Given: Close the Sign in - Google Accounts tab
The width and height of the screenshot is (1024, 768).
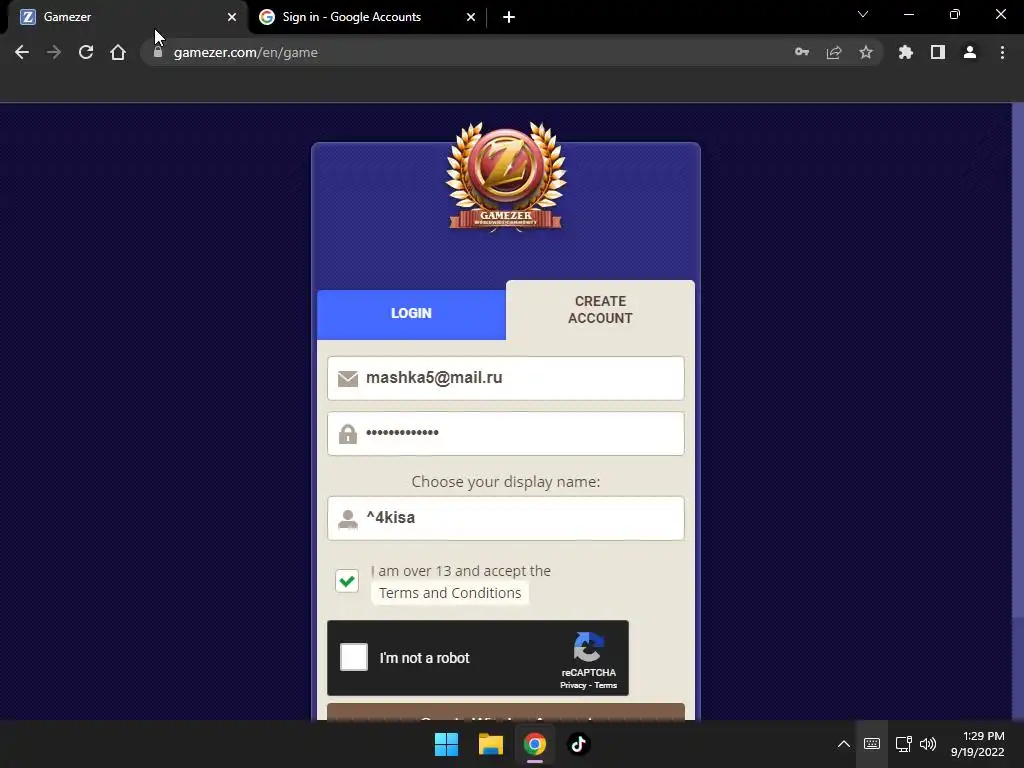Looking at the screenshot, I should 471,17.
